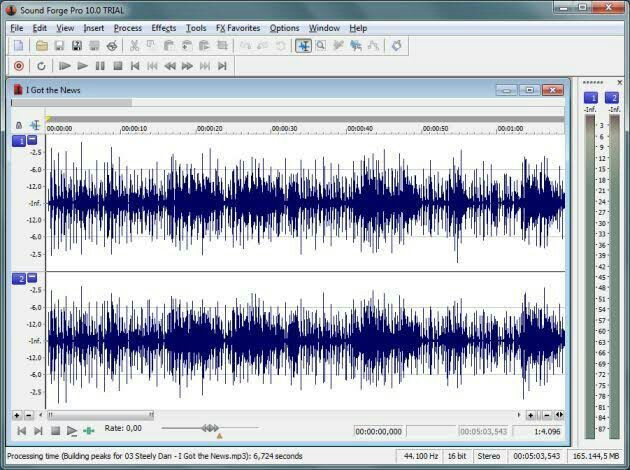Screen dimensions: 630x470
Task: Select the Pencil Tool icon
Action: [338, 46]
